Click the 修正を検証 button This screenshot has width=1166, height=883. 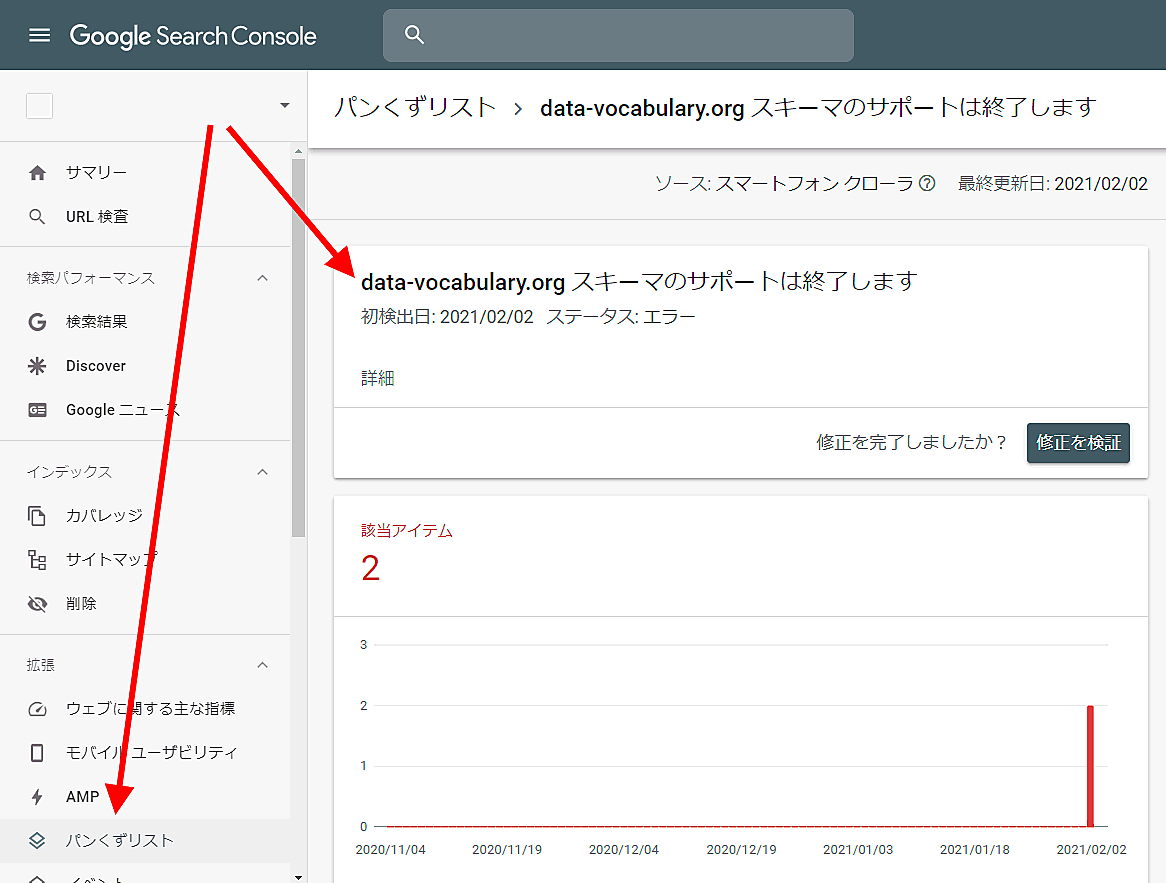(1078, 443)
